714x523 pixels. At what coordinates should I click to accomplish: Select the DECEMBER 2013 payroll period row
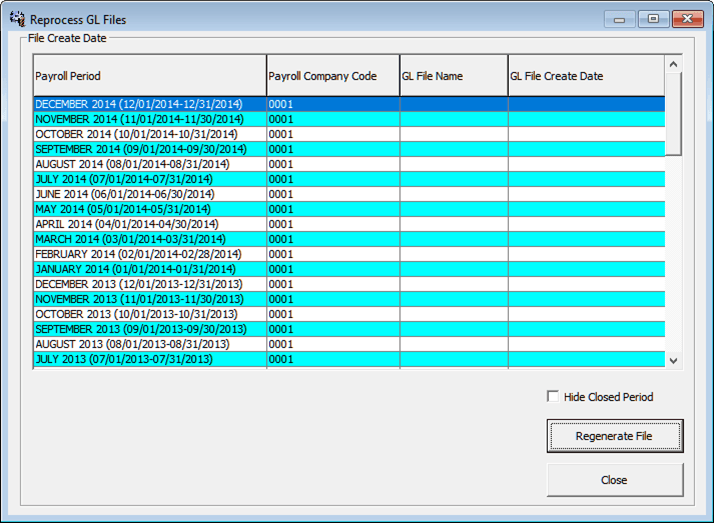pyautogui.click(x=349, y=284)
